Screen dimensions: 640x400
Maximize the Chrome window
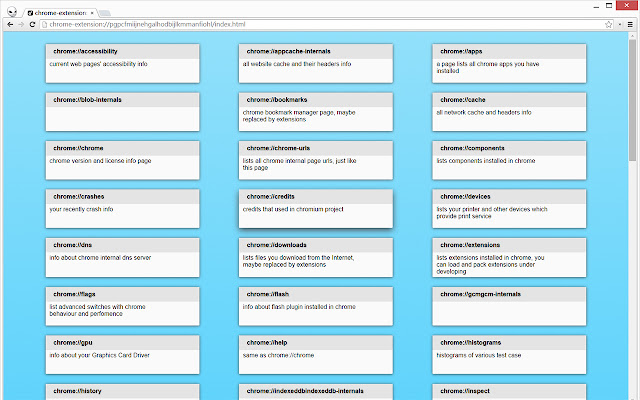(x=609, y=6)
